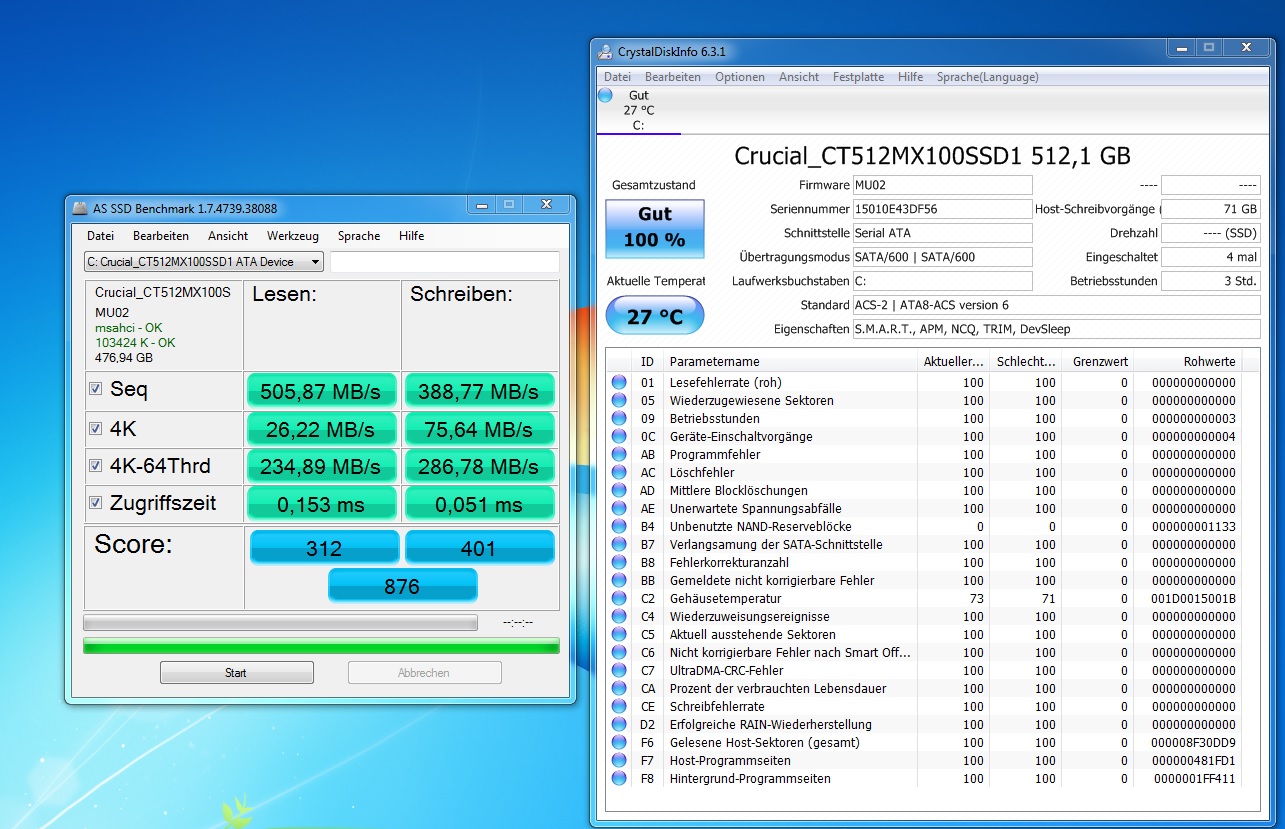Sort by the Parametername column header
The width and height of the screenshot is (1285, 829).
click(x=791, y=361)
